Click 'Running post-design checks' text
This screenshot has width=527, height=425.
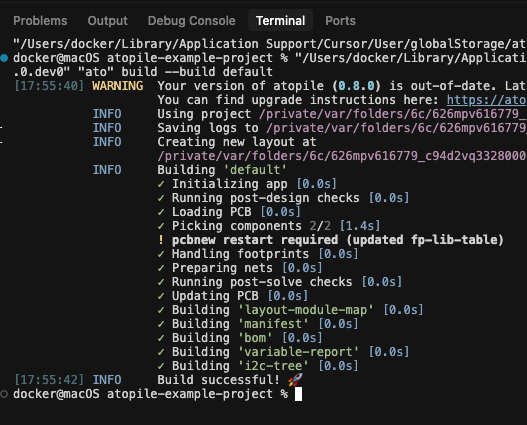point(266,198)
